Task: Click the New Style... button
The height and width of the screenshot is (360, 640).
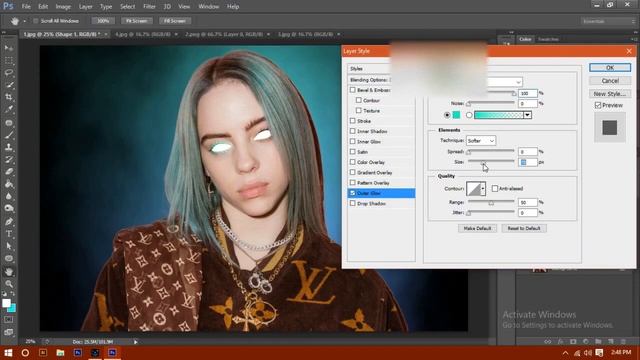Action: coord(610,94)
